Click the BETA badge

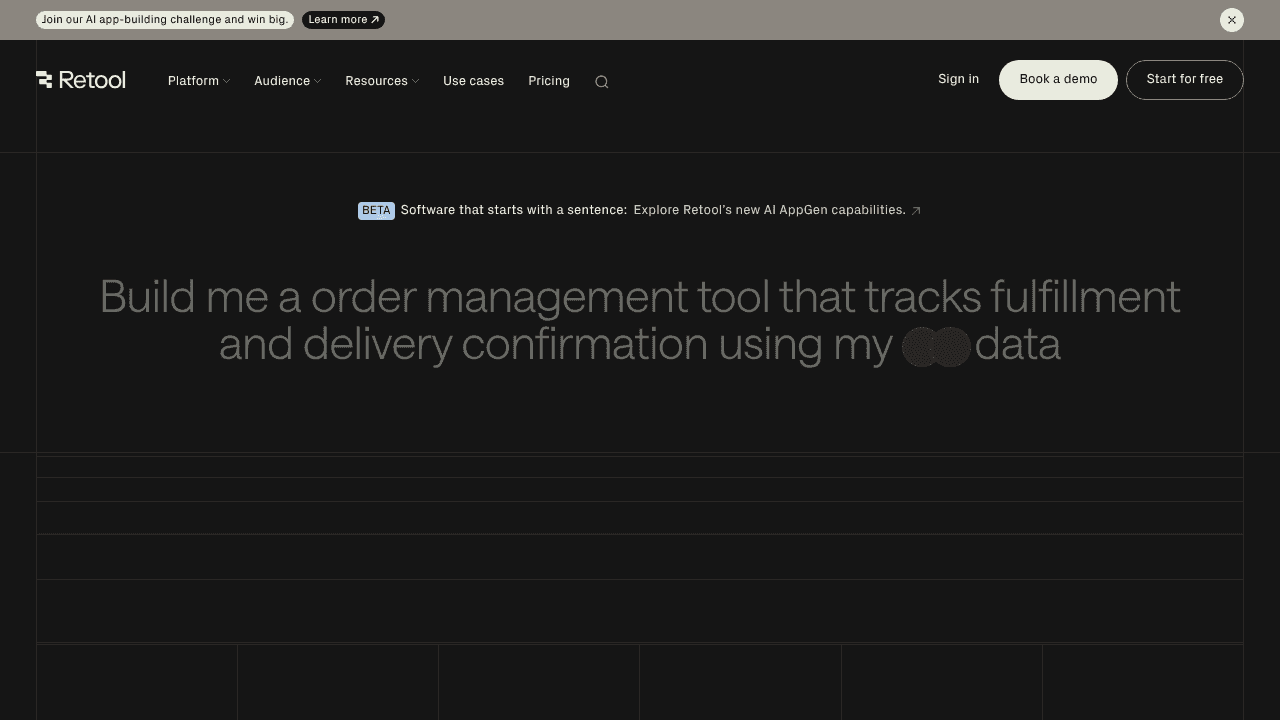pos(376,211)
